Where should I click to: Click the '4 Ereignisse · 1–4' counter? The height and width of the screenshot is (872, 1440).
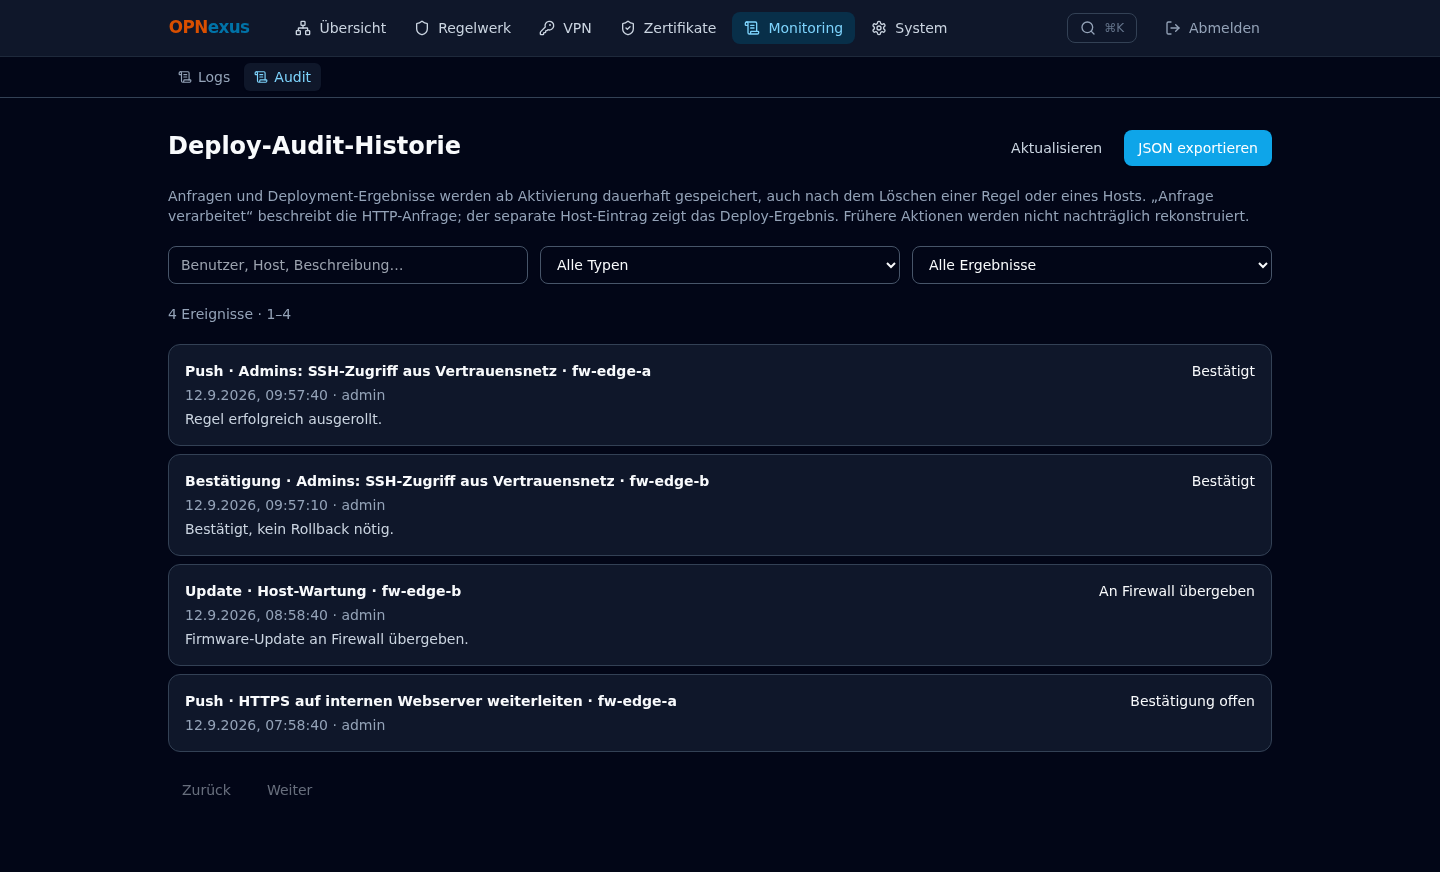point(230,314)
